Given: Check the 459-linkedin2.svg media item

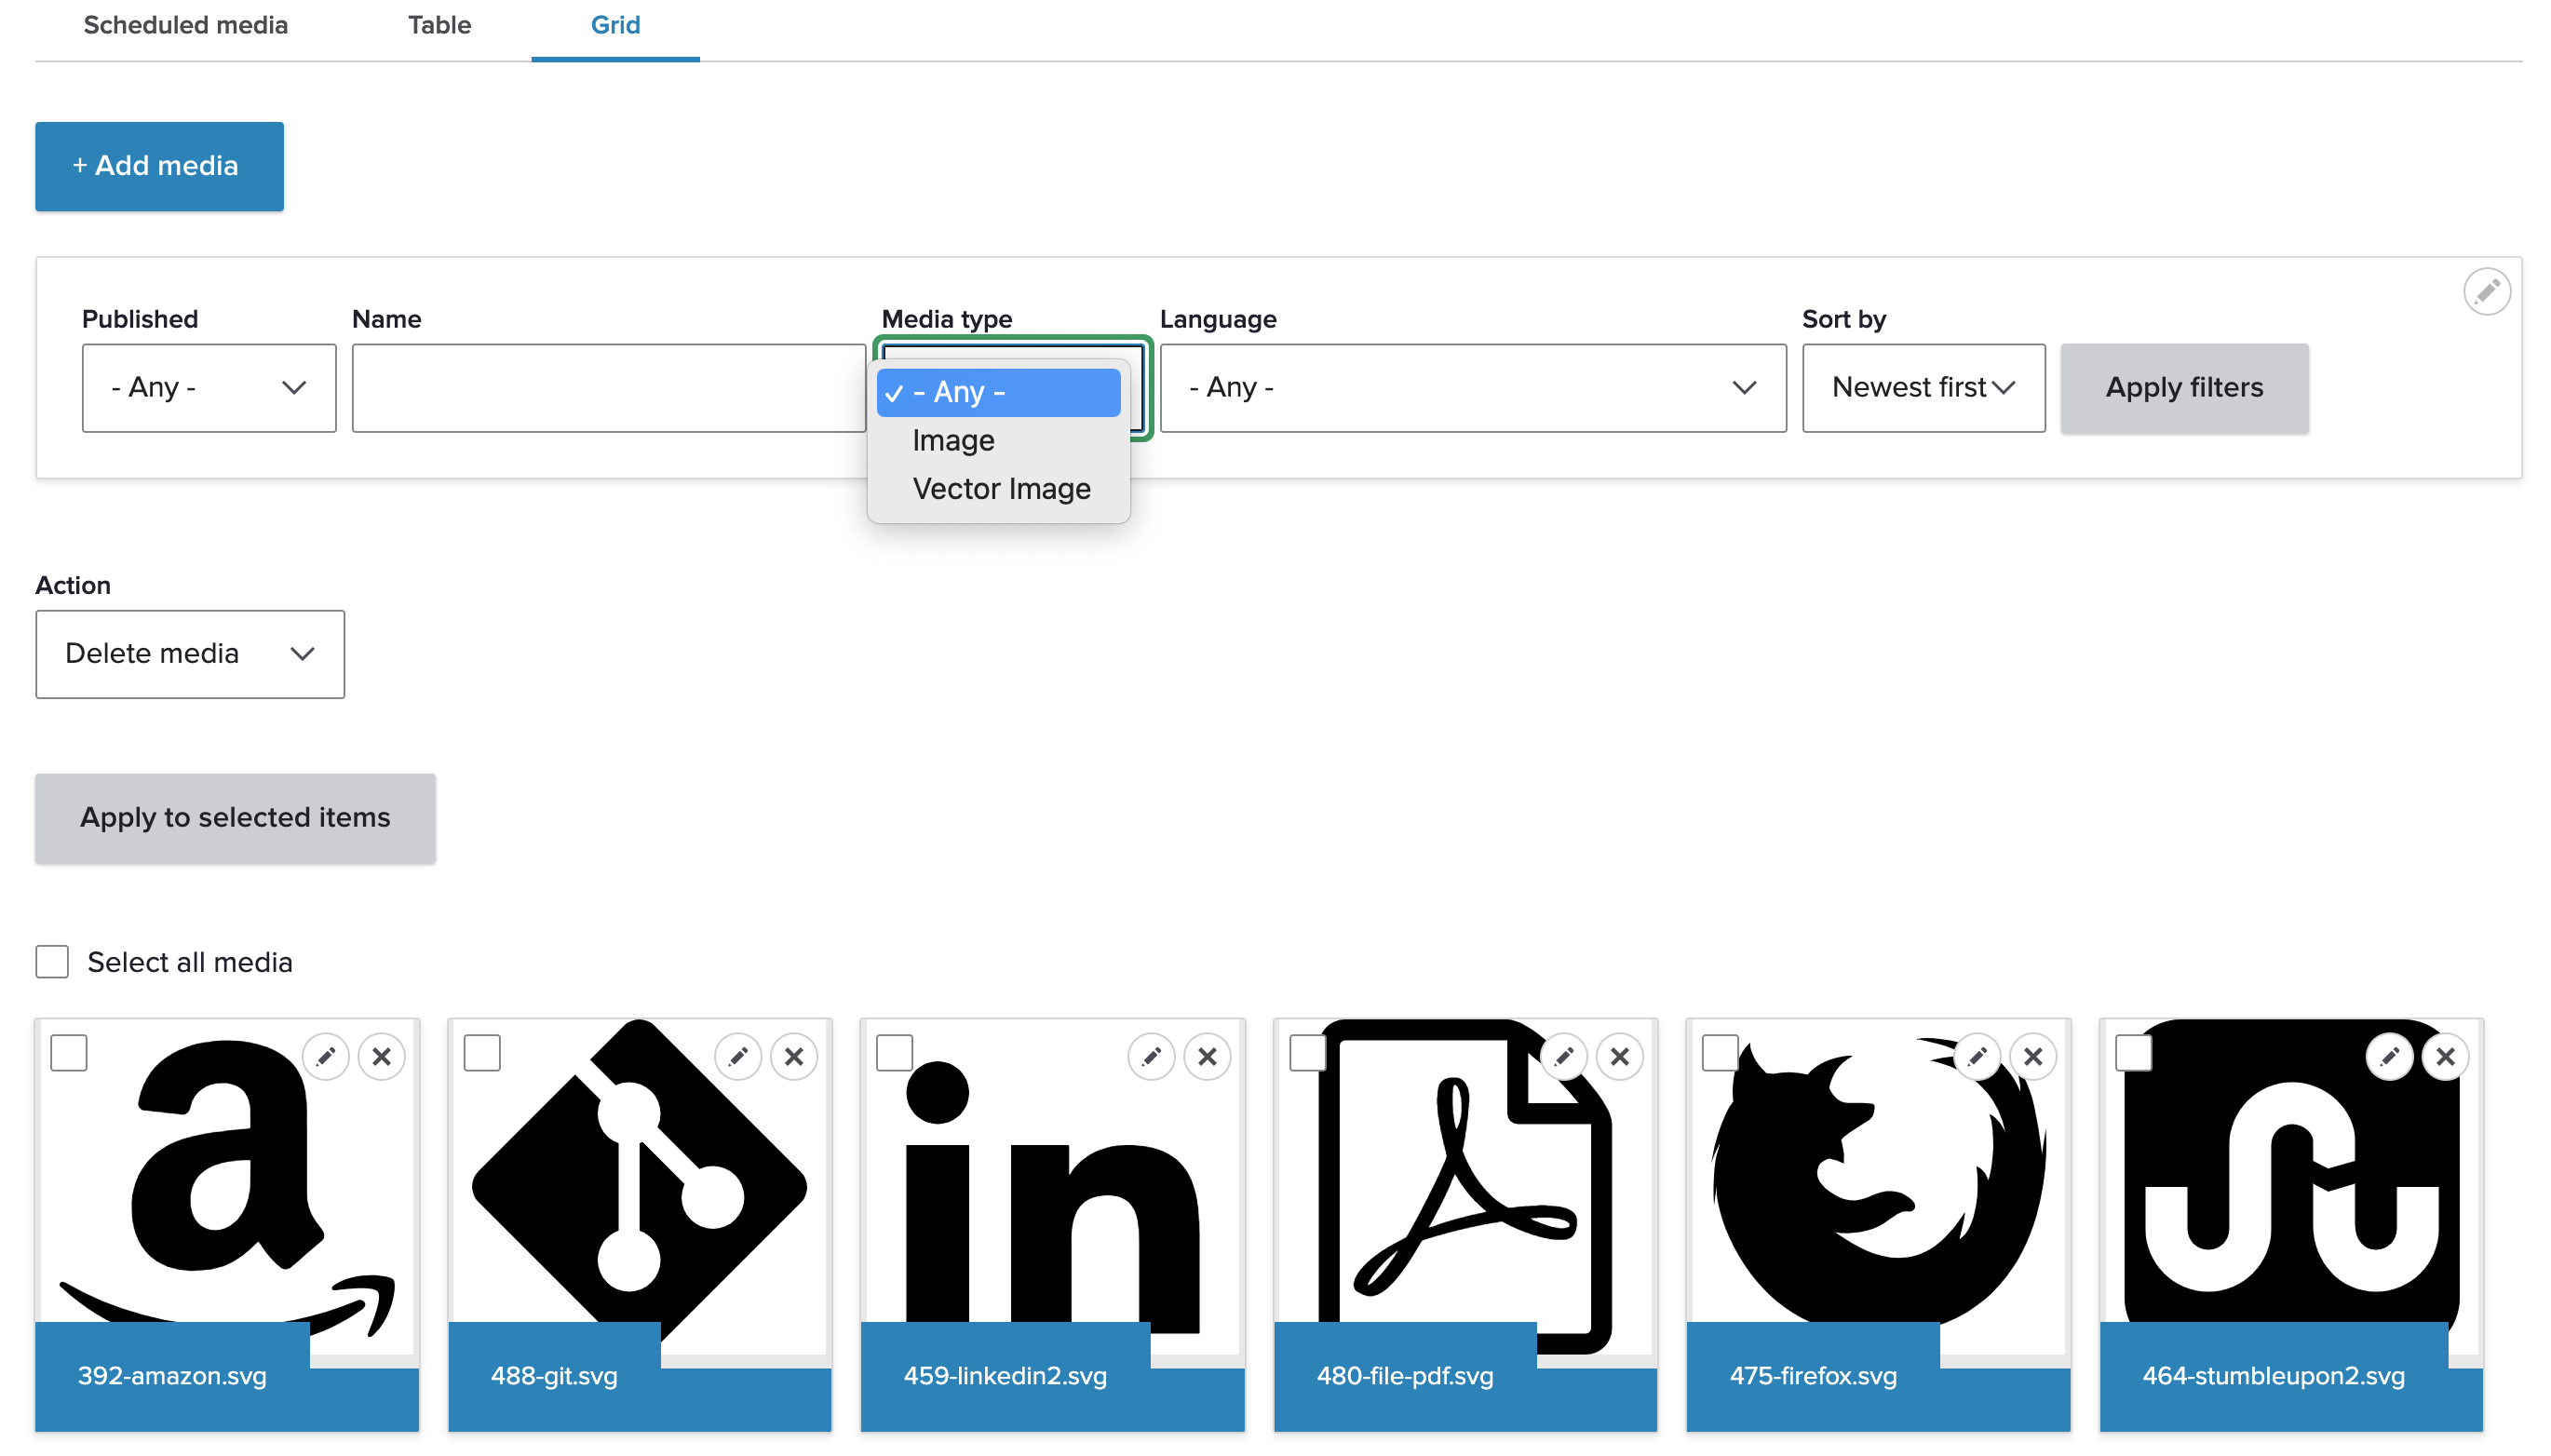Looking at the screenshot, I should pos(895,1051).
